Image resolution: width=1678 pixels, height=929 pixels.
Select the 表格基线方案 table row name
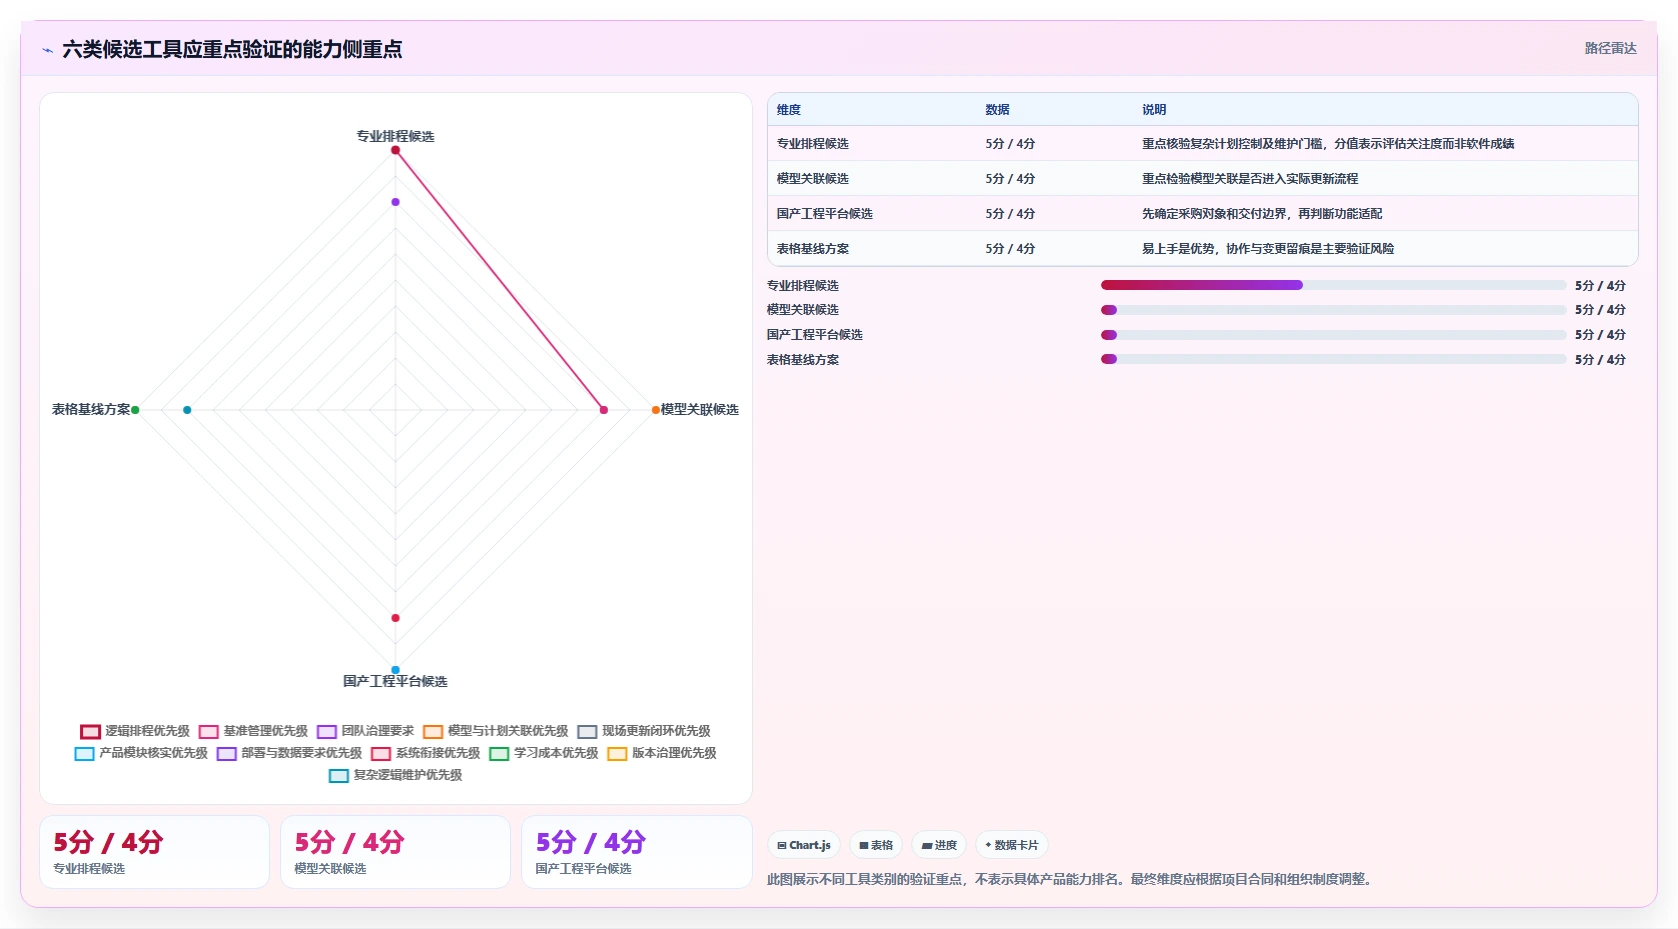tap(813, 249)
